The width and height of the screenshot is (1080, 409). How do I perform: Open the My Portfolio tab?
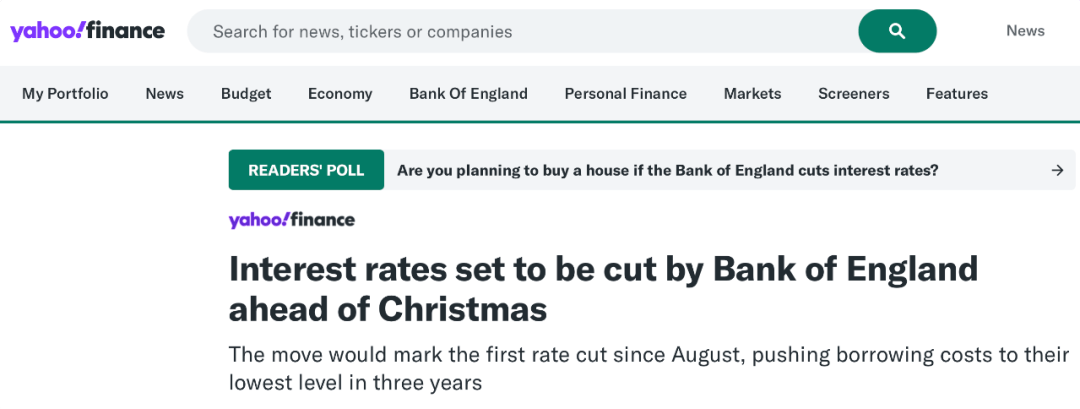click(65, 93)
